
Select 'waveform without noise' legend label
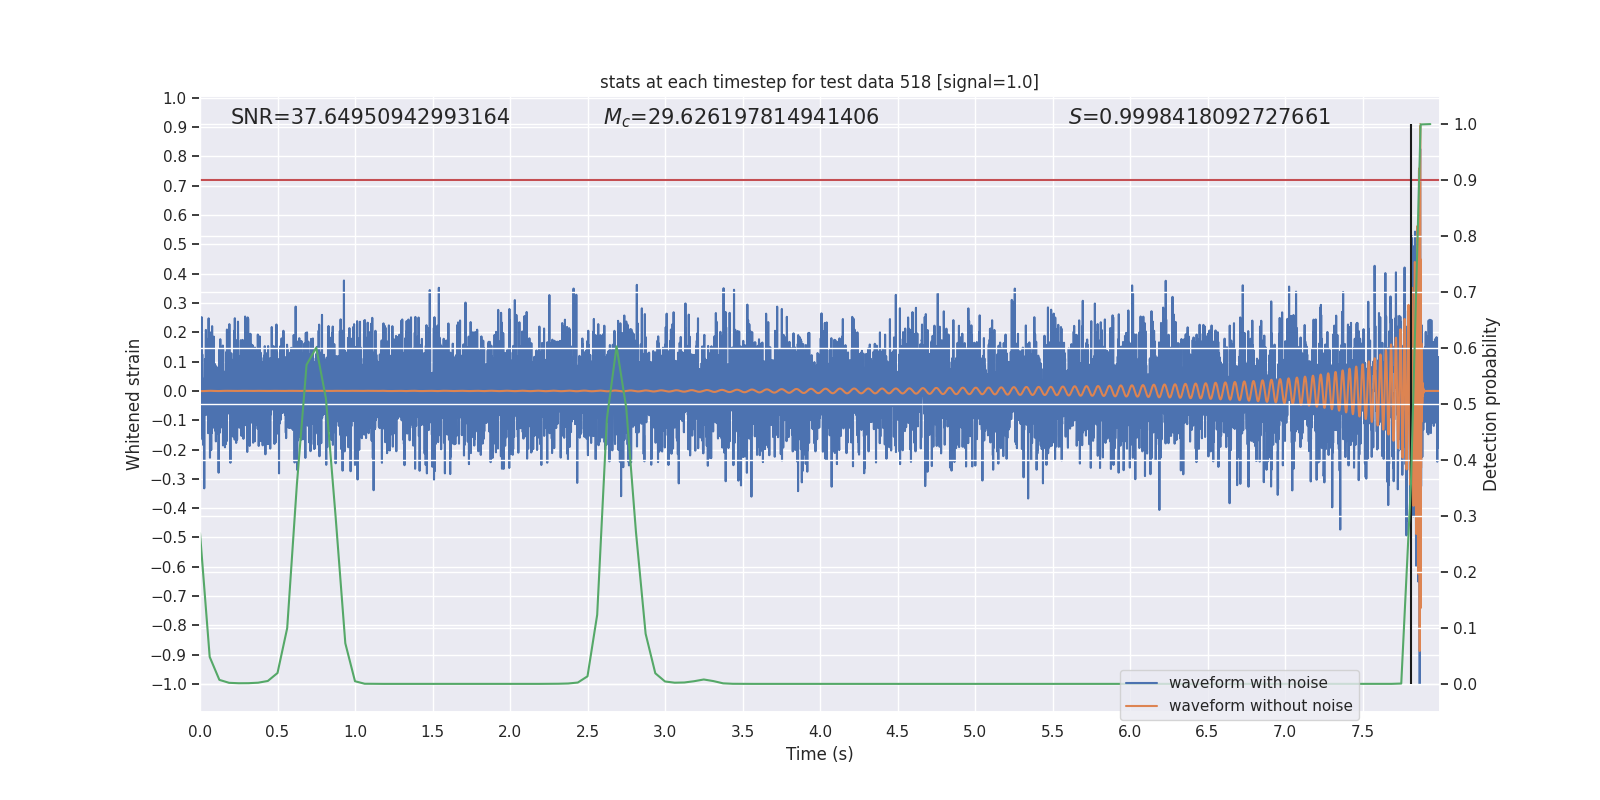(1260, 706)
